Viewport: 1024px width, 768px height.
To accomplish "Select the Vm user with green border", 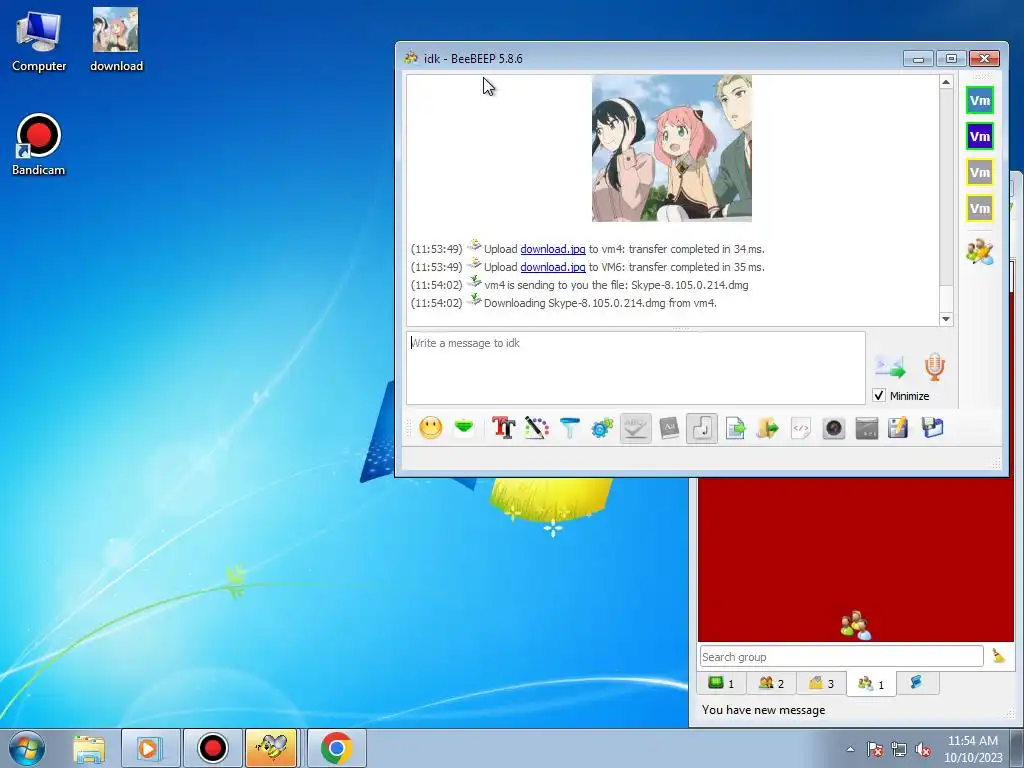I will 980,101.
